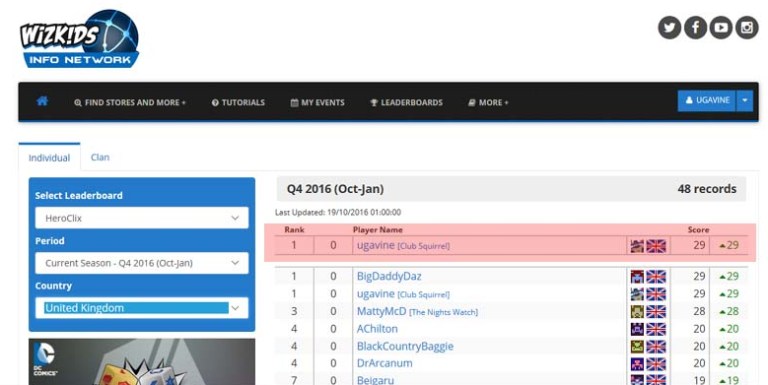Open the HeroClix leaderboard dropdown
The image size is (768, 385).
coord(142,218)
